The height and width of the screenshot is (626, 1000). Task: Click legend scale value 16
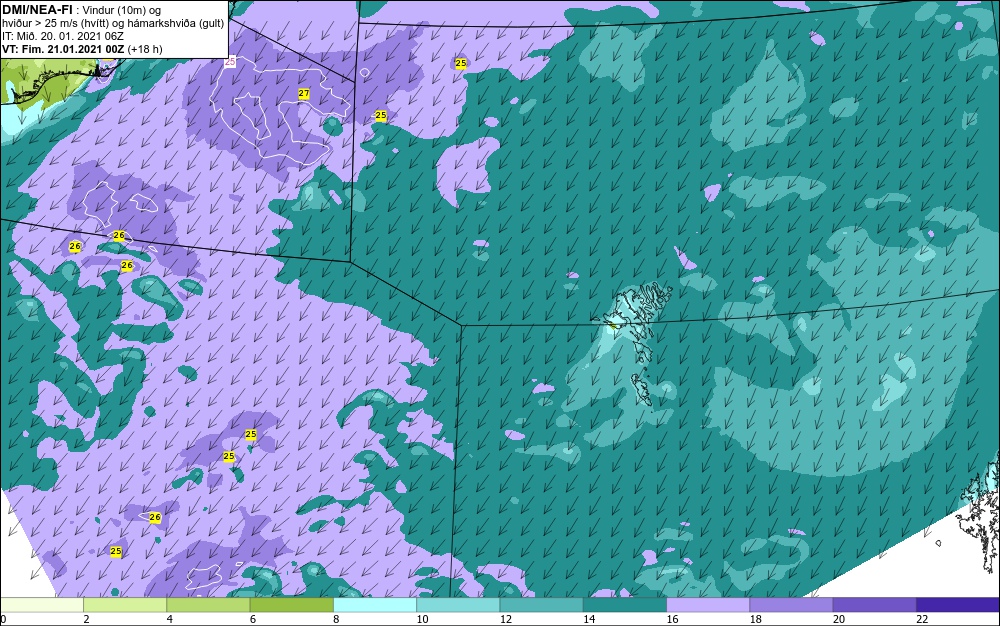click(672, 619)
